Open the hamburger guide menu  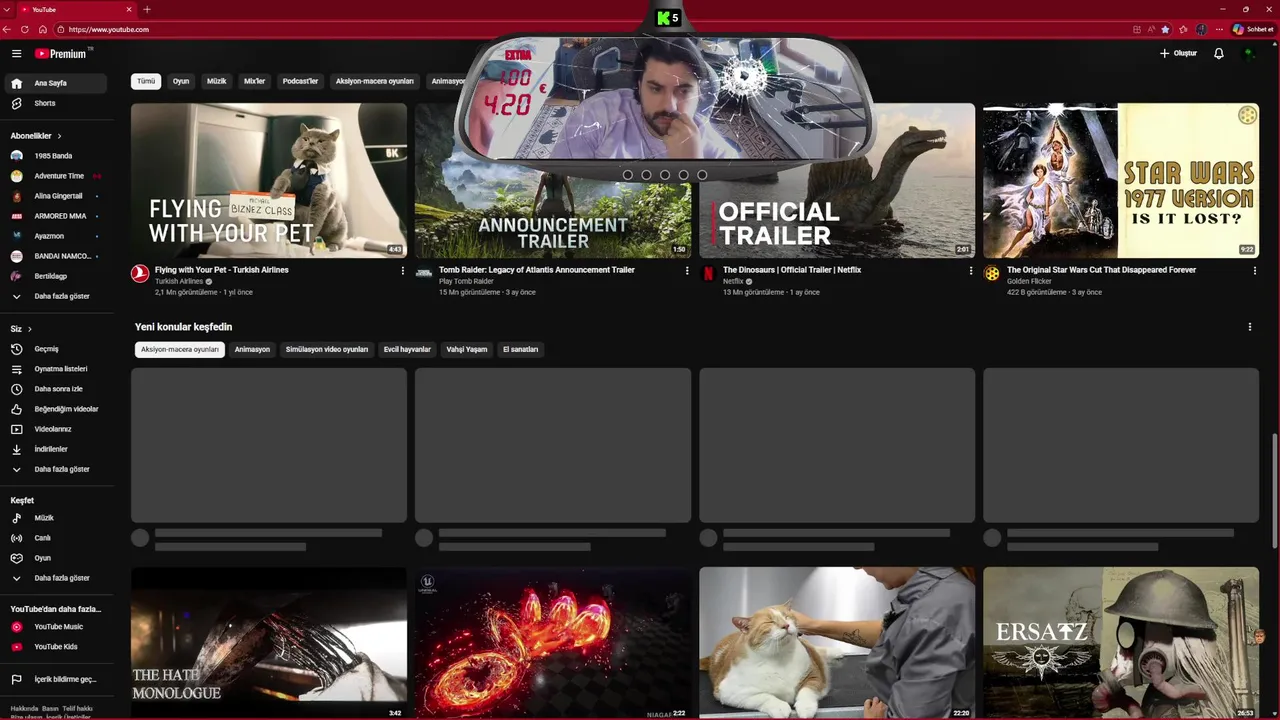pyautogui.click(x=16, y=53)
